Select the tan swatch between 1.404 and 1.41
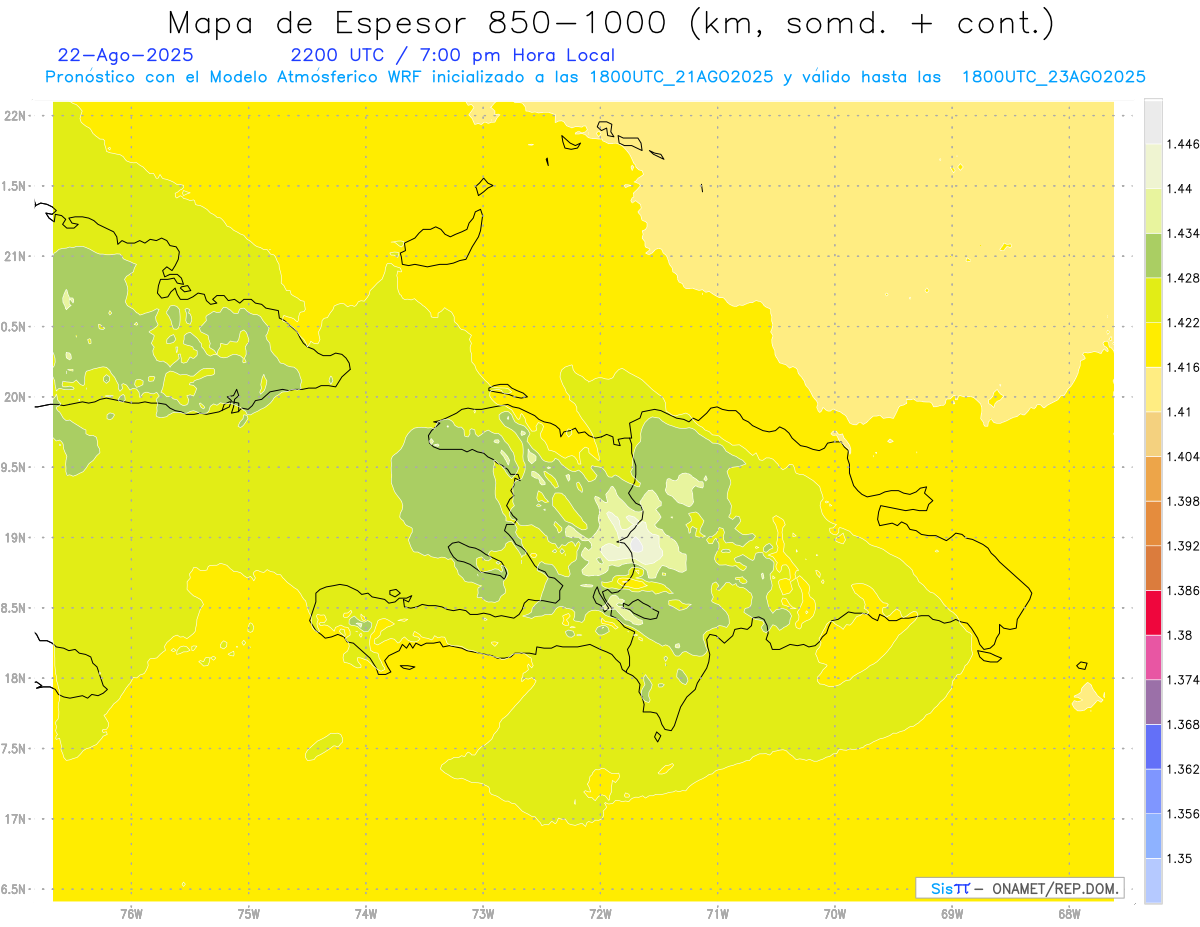Viewport: 1200px width, 927px height. (1153, 434)
